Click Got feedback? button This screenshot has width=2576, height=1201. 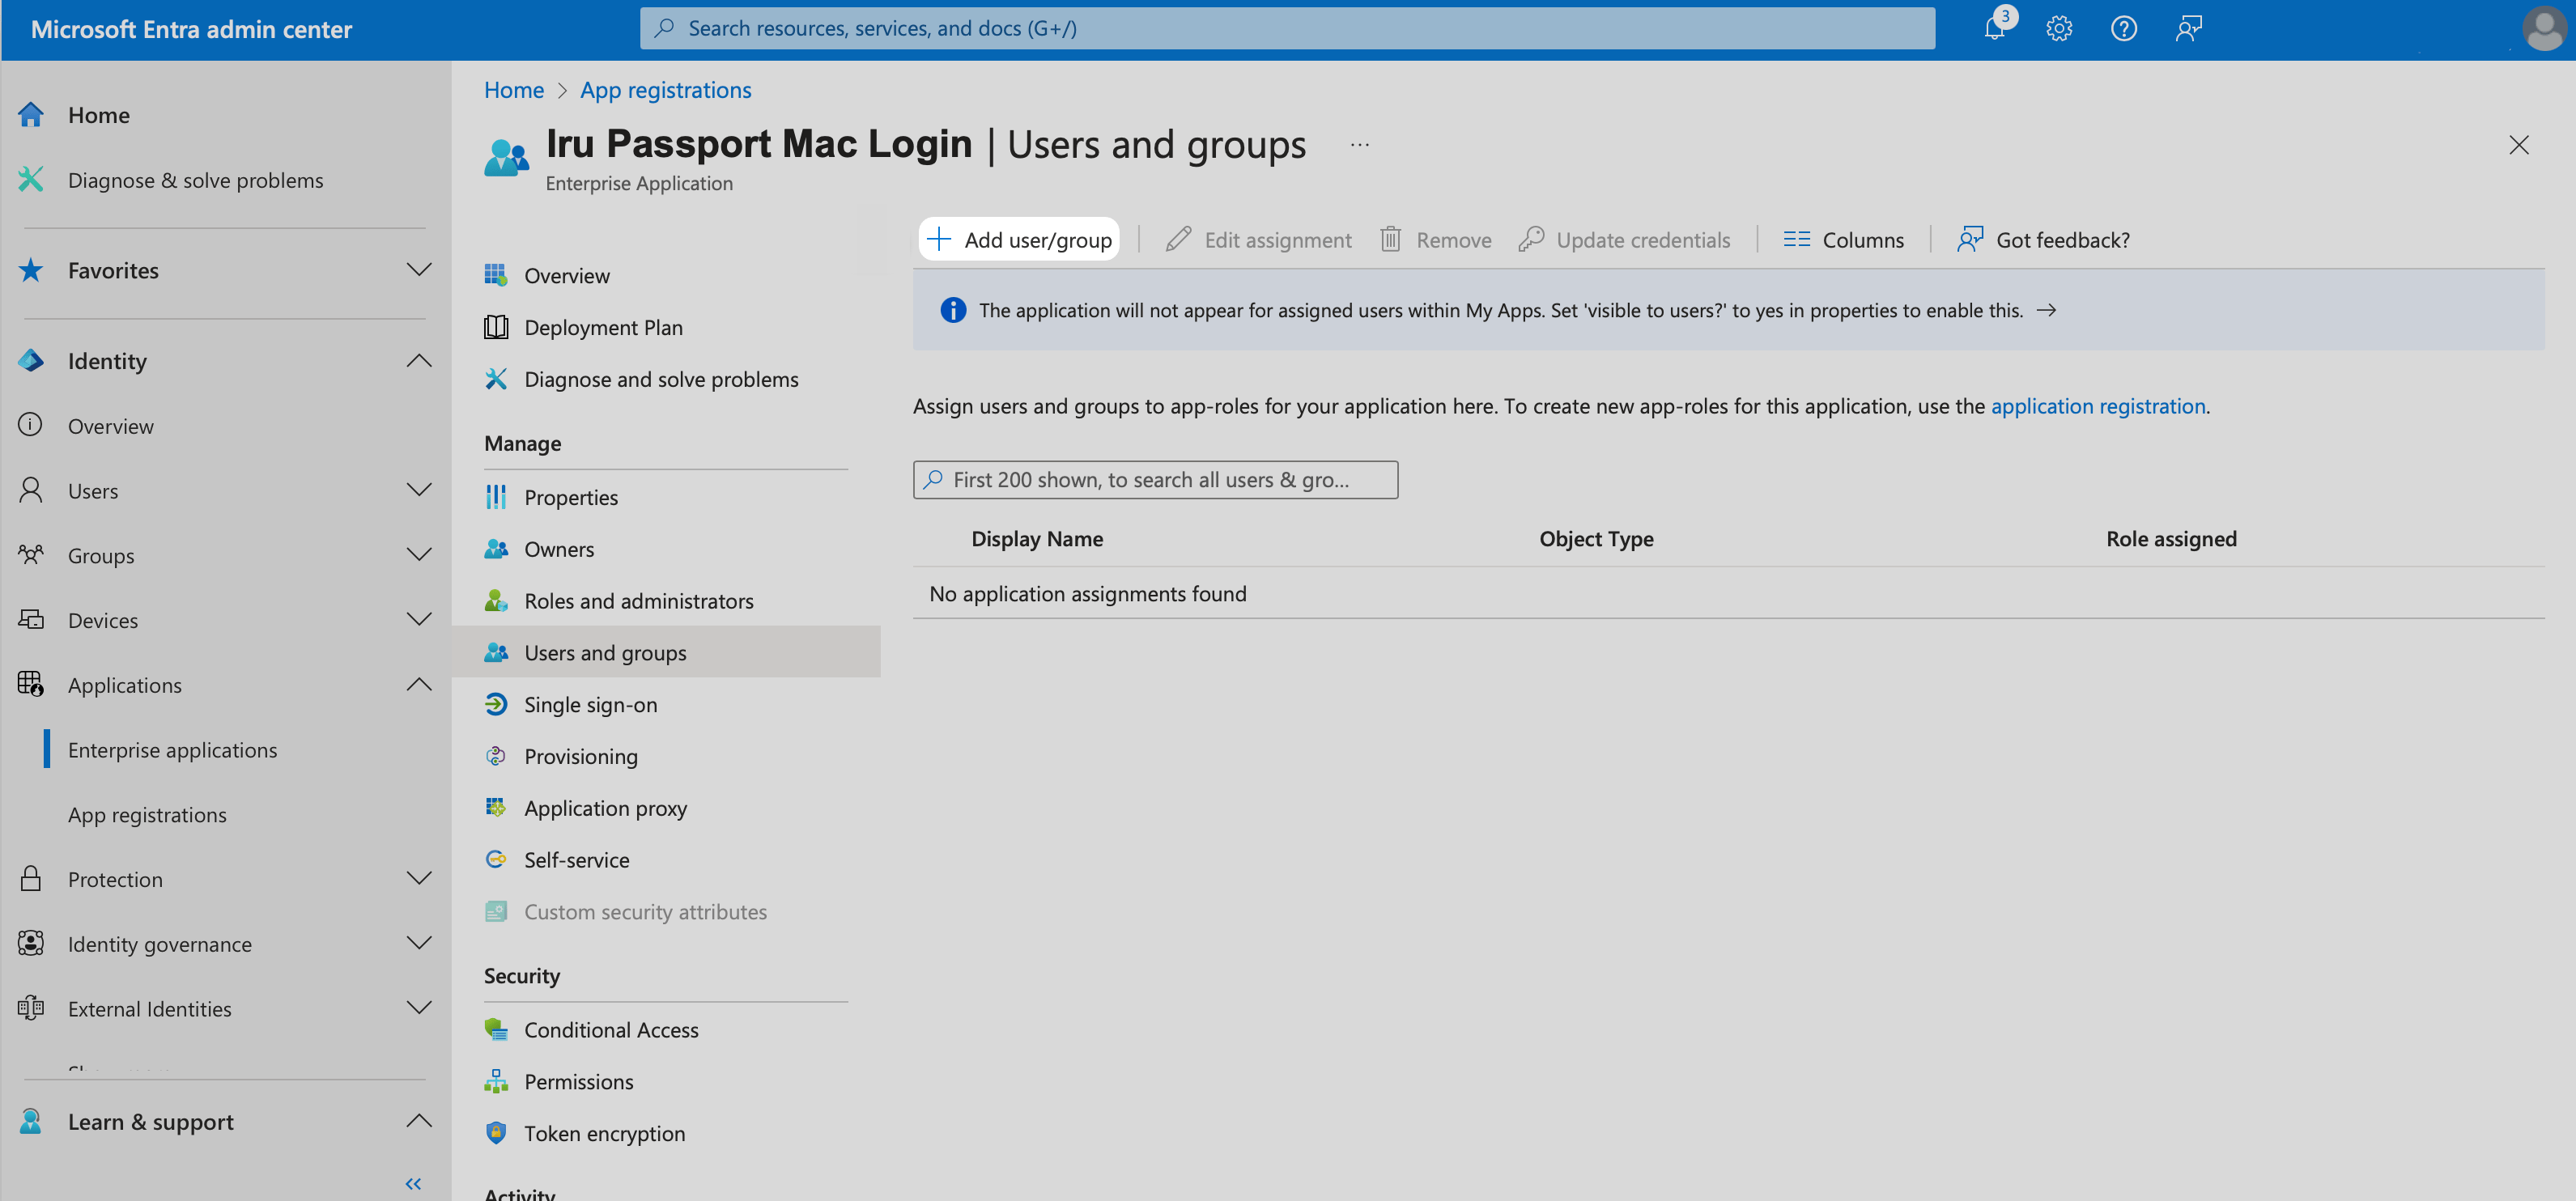coord(2043,239)
